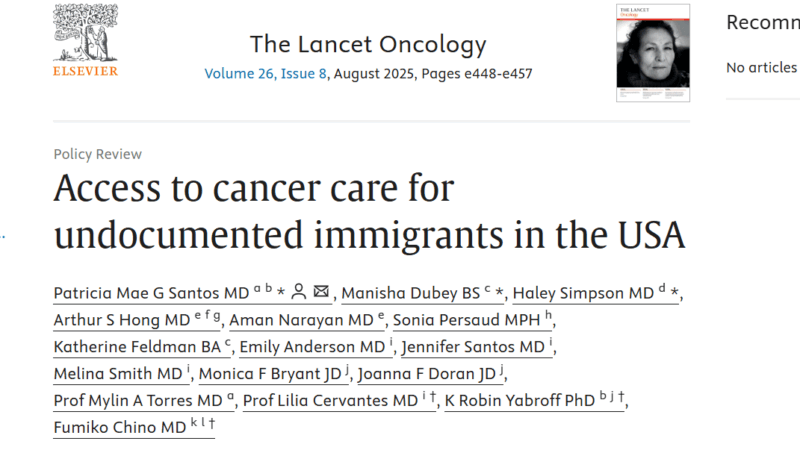Click author Katherine Feldman BA

click(x=137, y=347)
